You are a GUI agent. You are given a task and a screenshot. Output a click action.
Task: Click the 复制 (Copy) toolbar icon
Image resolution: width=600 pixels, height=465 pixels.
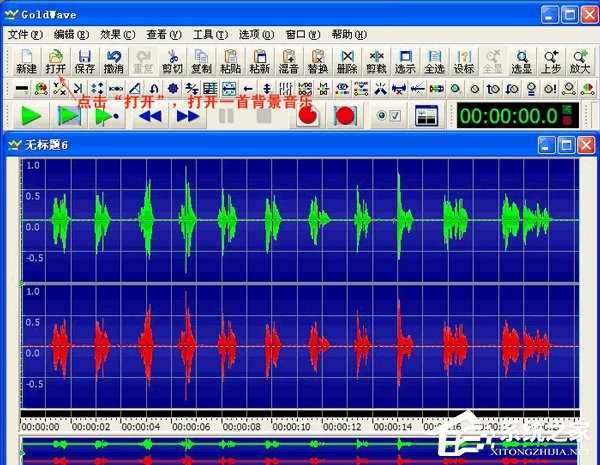point(201,61)
